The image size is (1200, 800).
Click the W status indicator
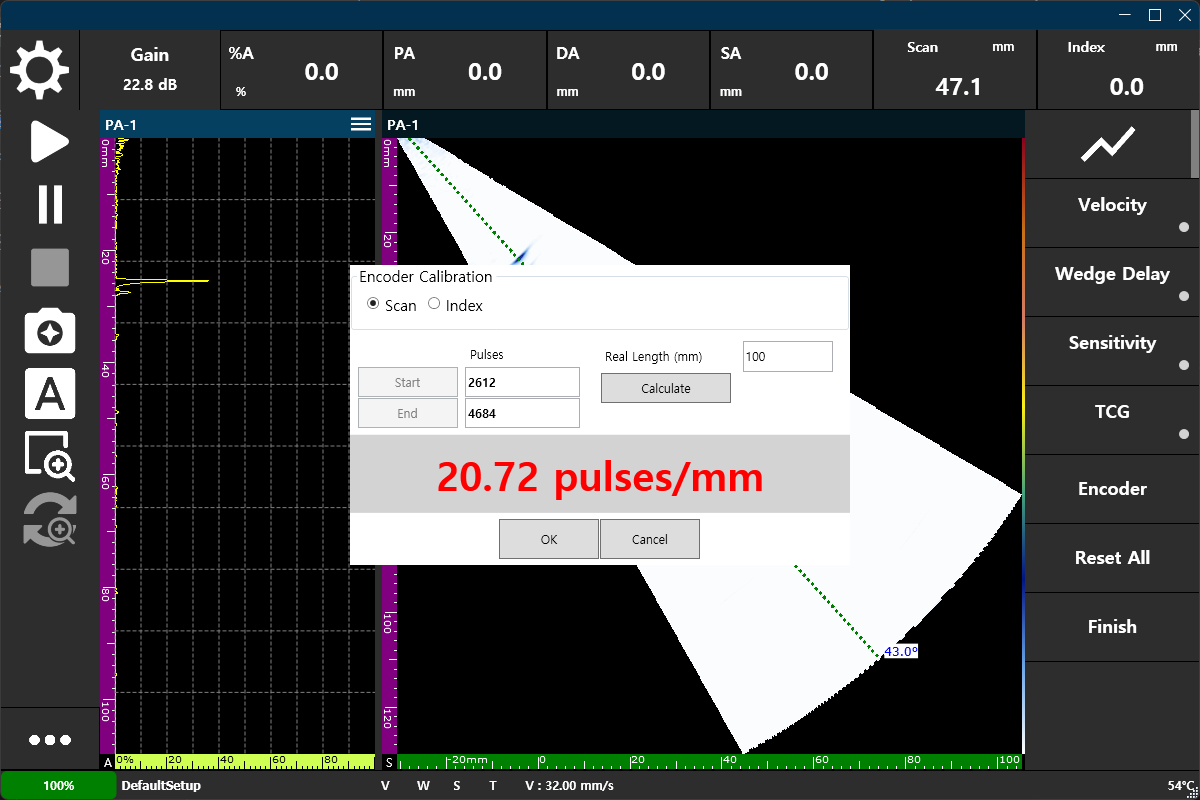pos(423,786)
